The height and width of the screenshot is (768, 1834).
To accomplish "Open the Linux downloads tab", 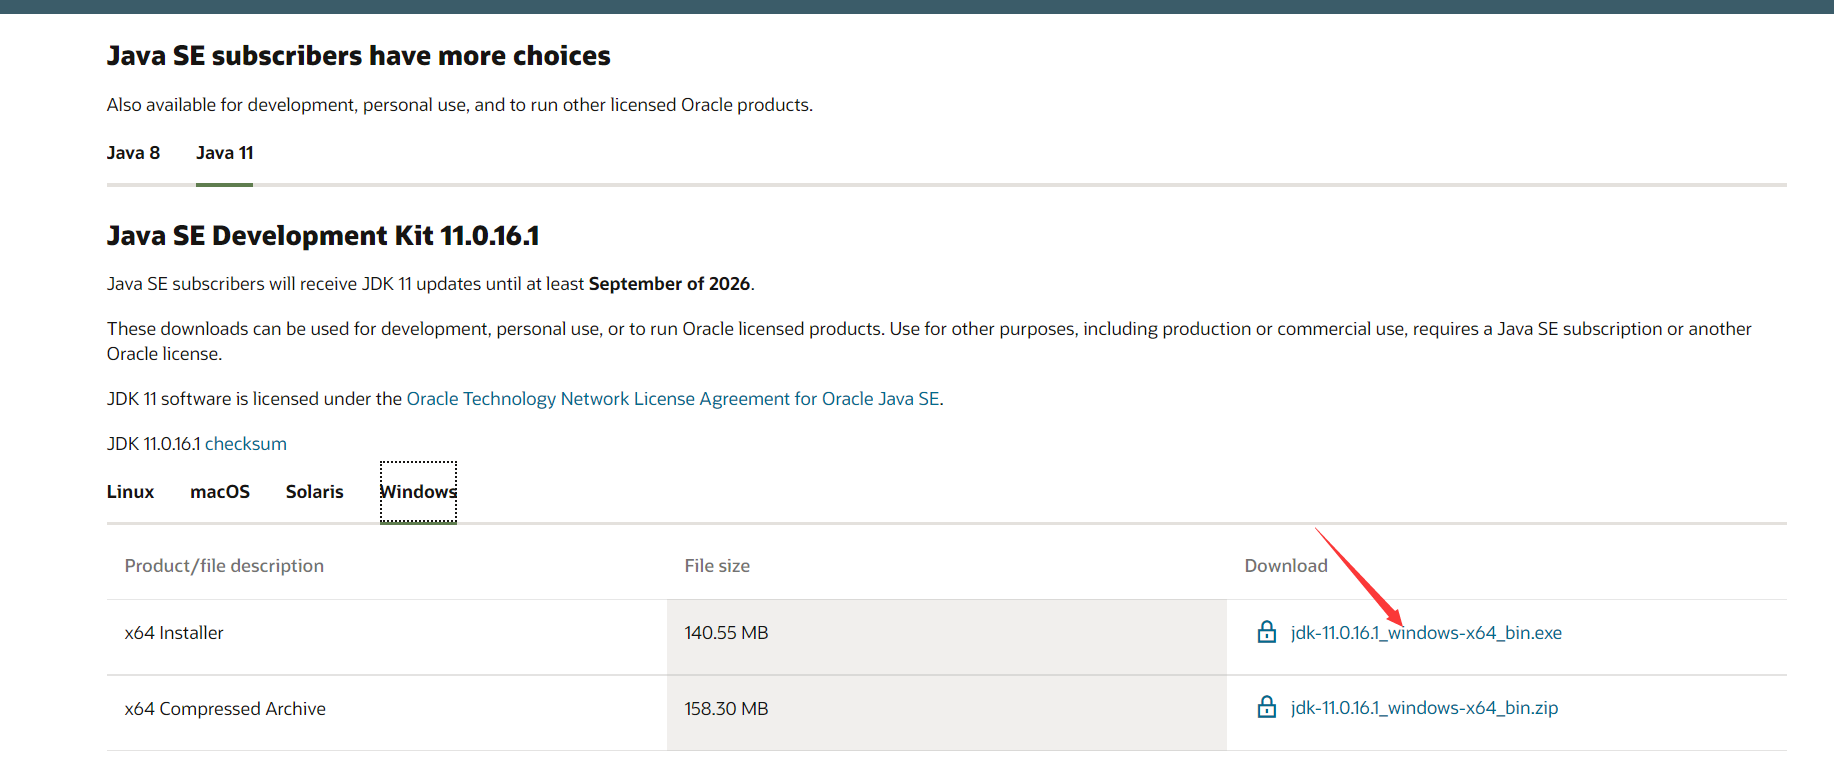I will [x=130, y=492].
